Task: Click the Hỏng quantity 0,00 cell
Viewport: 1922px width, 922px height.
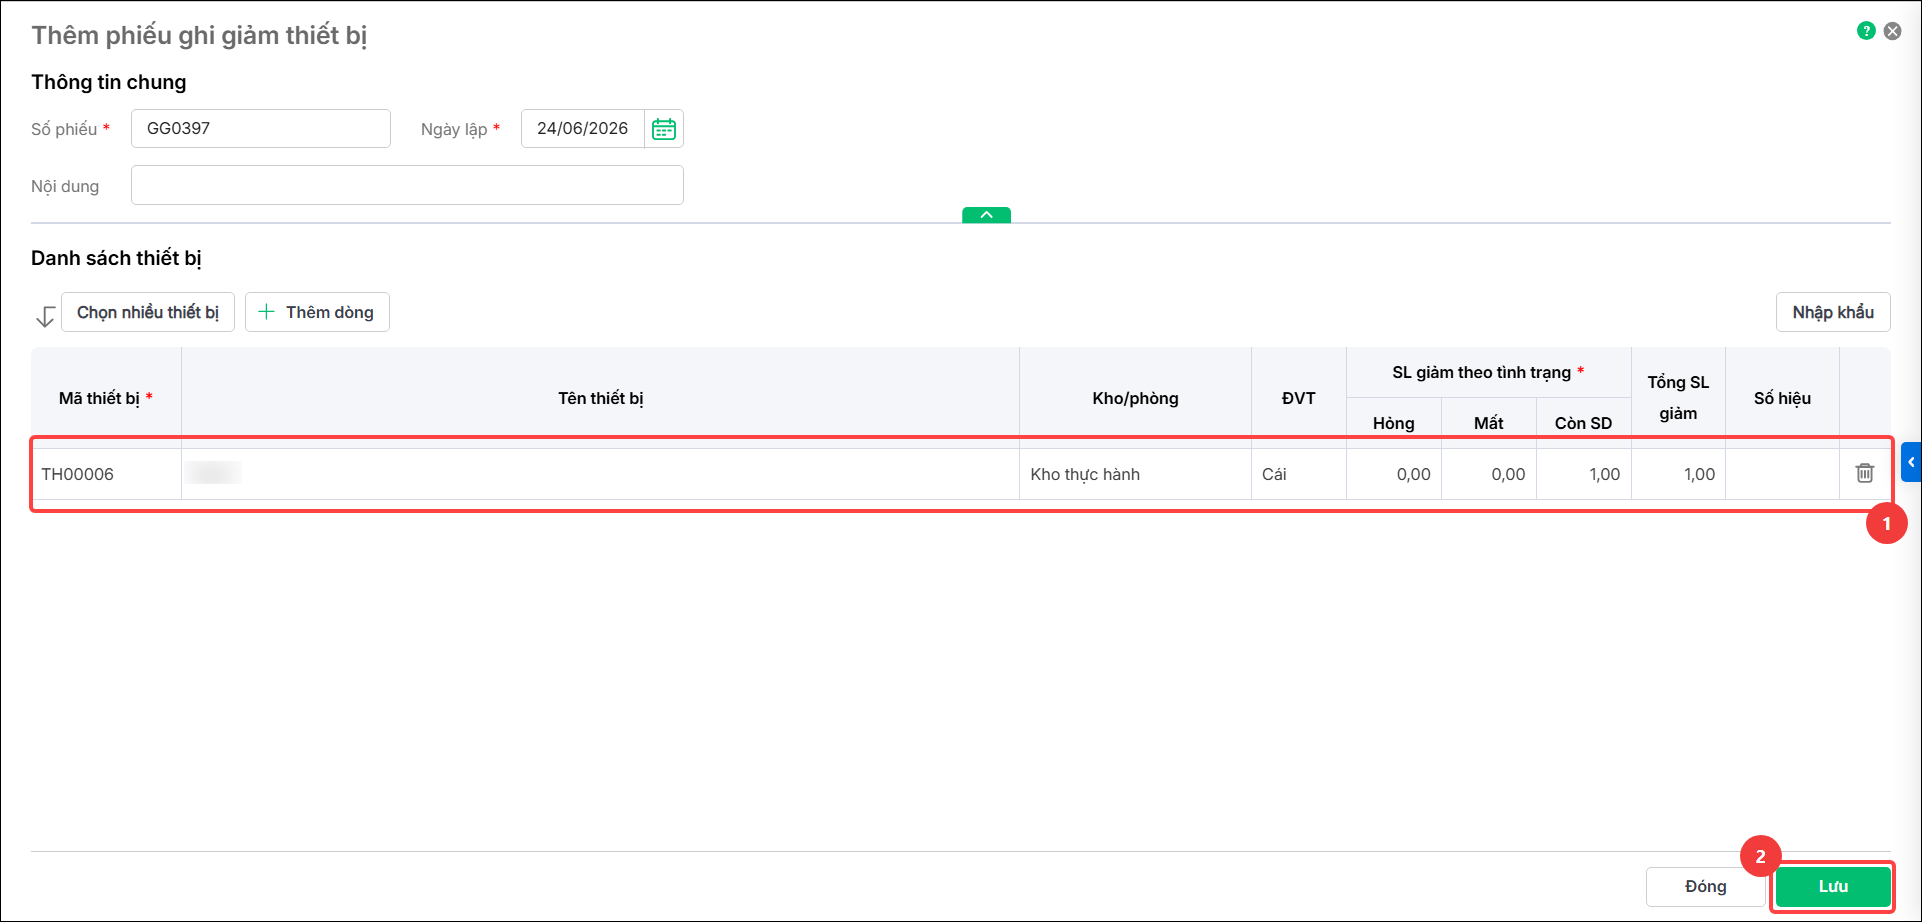Action: tap(1394, 474)
